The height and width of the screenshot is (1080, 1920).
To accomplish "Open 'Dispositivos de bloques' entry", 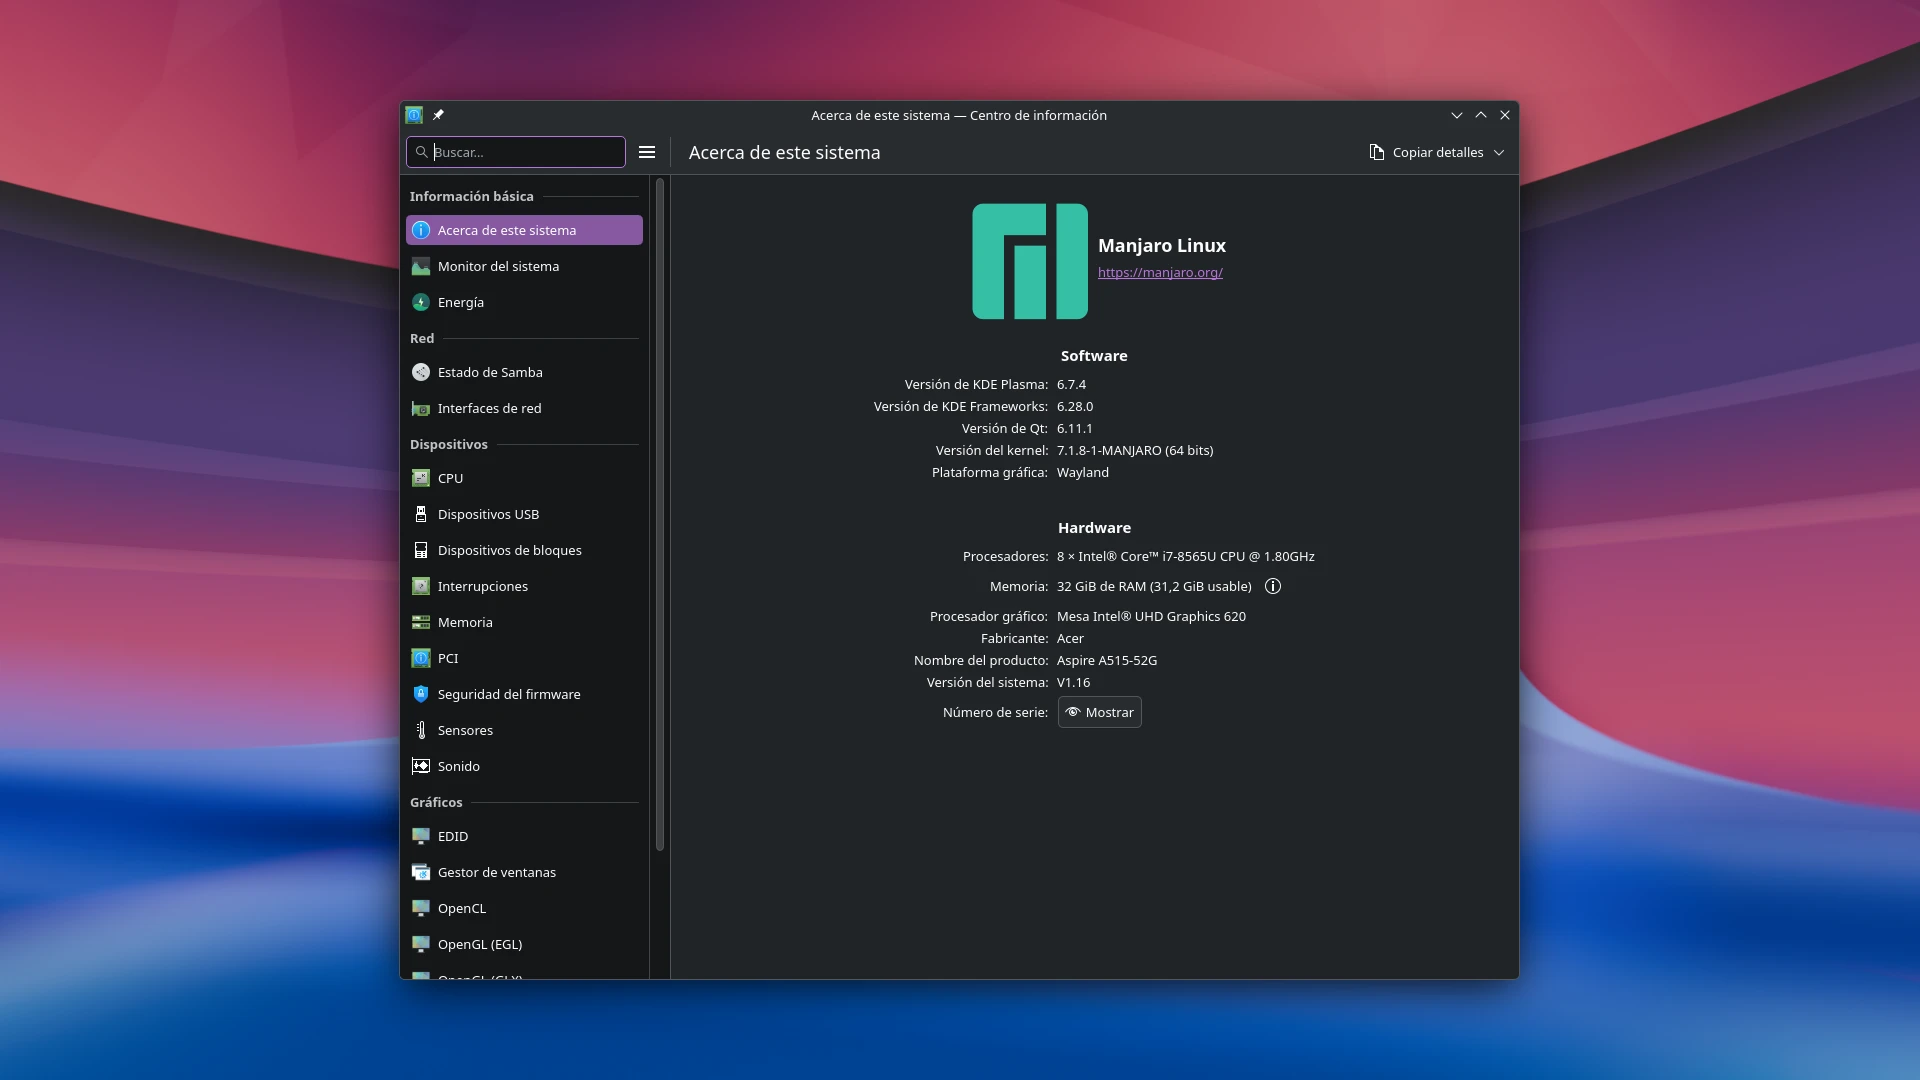I will (x=524, y=550).
